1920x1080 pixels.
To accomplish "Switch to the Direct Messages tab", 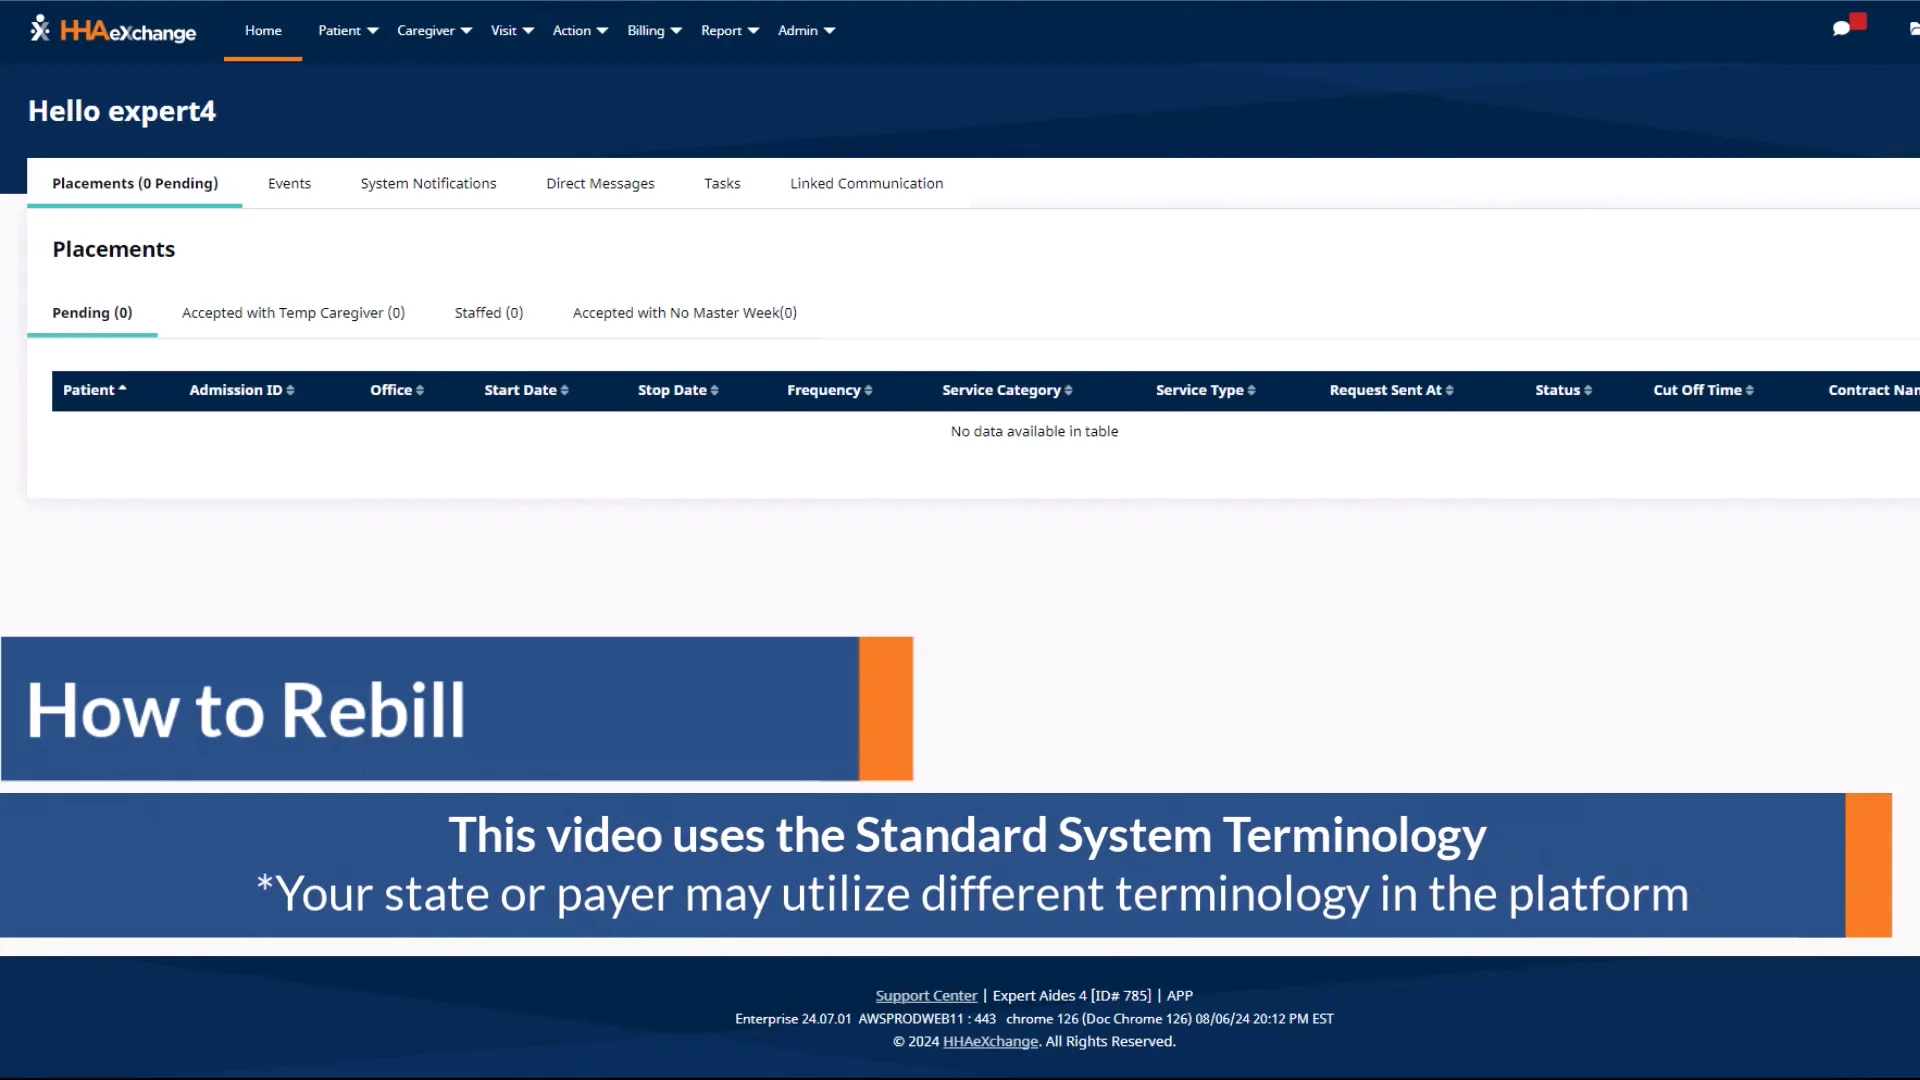I will click(x=600, y=183).
